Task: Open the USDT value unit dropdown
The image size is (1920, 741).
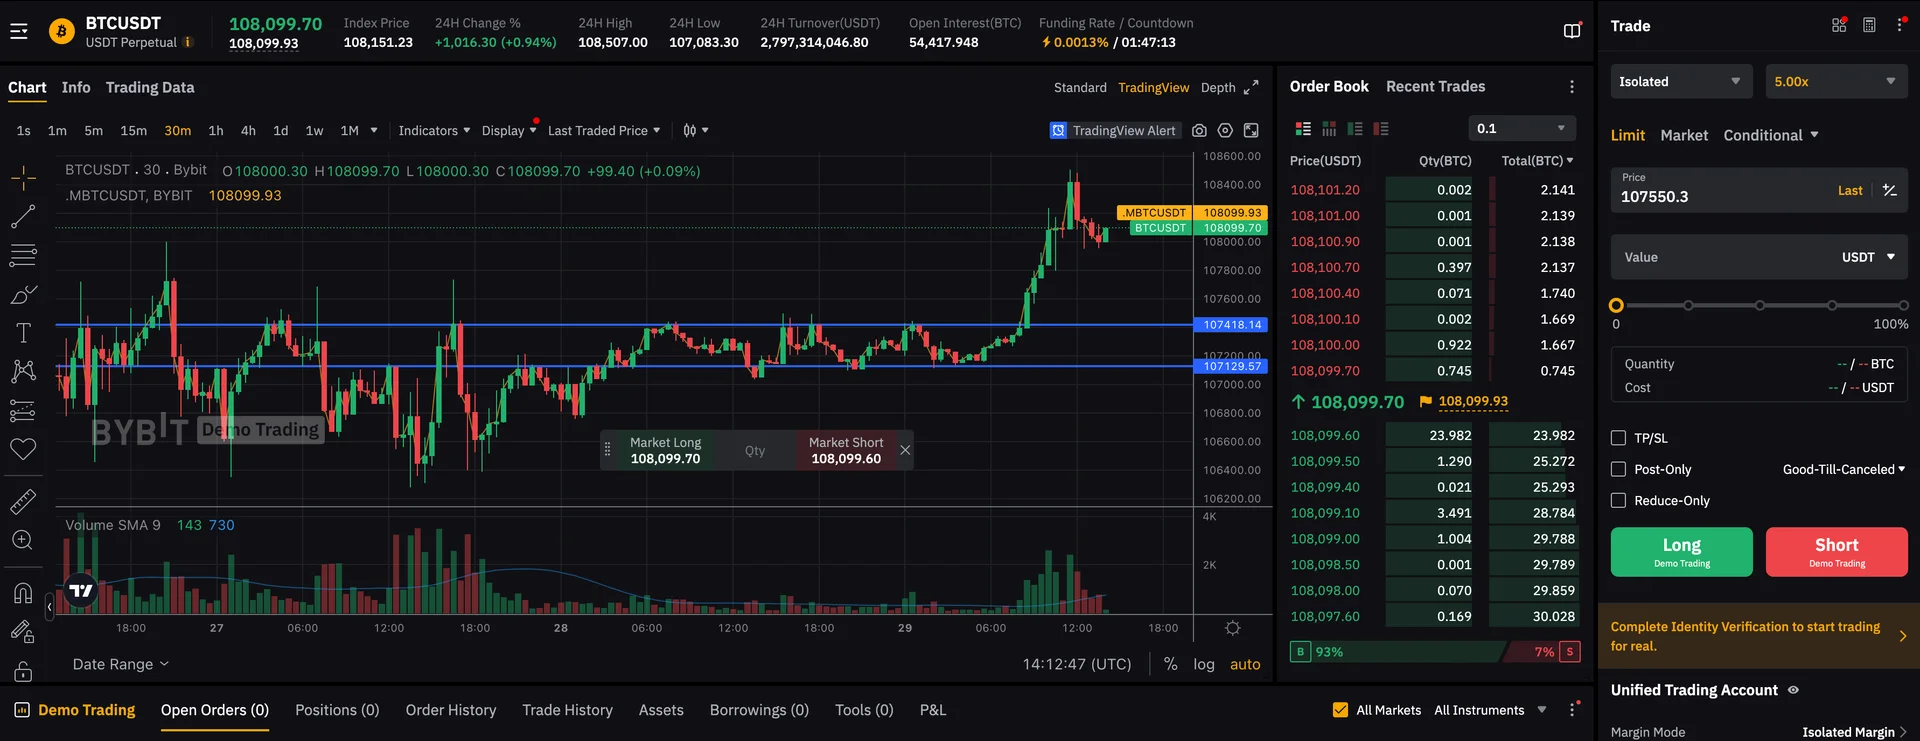Action: coord(1868,257)
